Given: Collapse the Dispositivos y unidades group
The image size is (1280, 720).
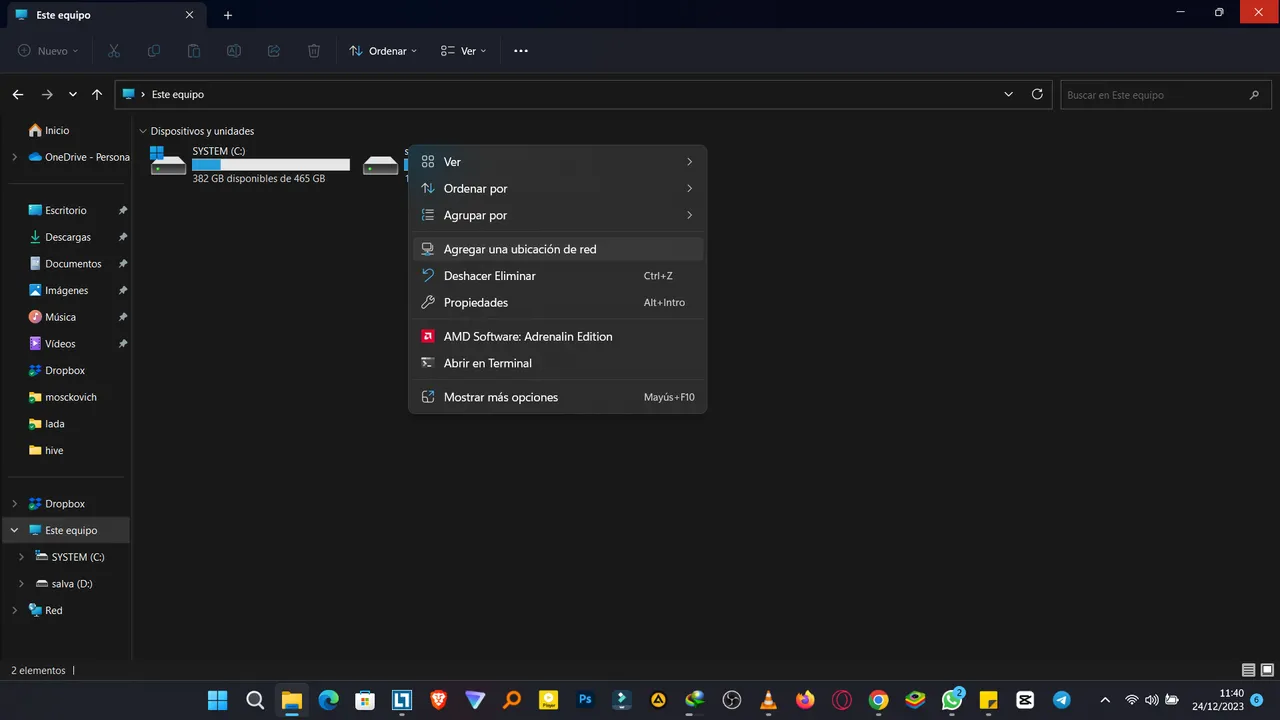Looking at the screenshot, I should pyautogui.click(x=143, y=131).
